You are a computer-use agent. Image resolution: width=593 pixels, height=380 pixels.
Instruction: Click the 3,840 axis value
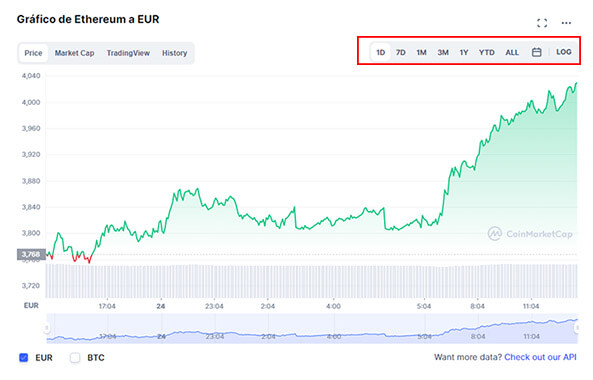point(31,207)
